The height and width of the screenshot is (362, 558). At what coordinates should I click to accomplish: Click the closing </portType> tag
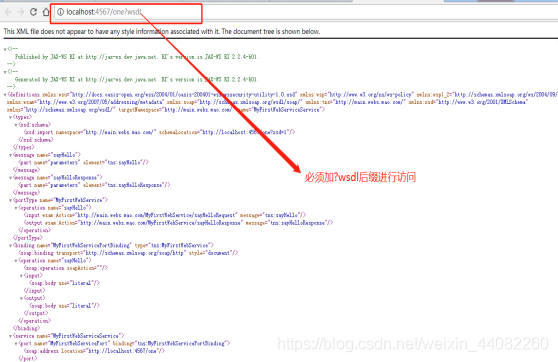[x=28, y=238]
